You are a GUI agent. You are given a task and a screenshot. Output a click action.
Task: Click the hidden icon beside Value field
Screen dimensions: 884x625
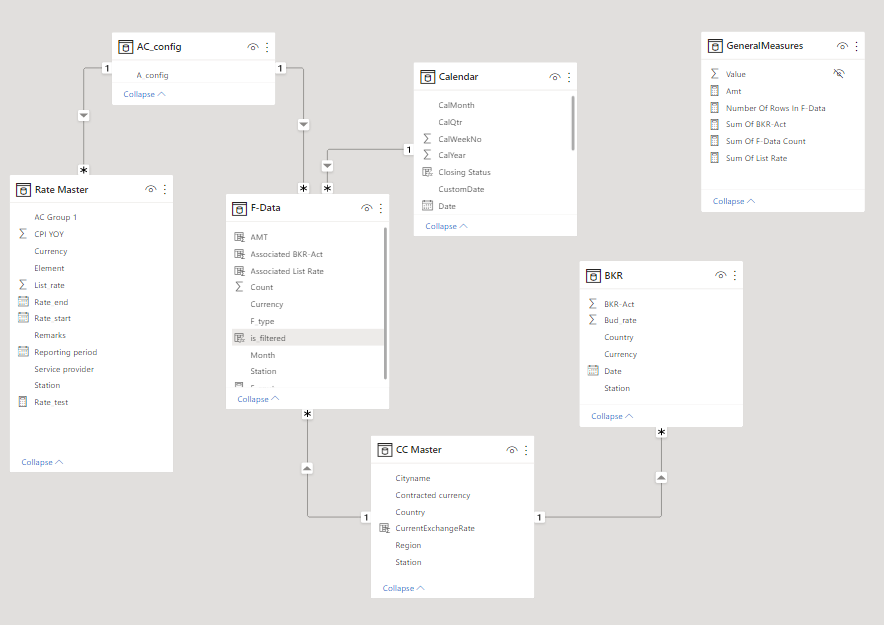[x=839, y=74]
